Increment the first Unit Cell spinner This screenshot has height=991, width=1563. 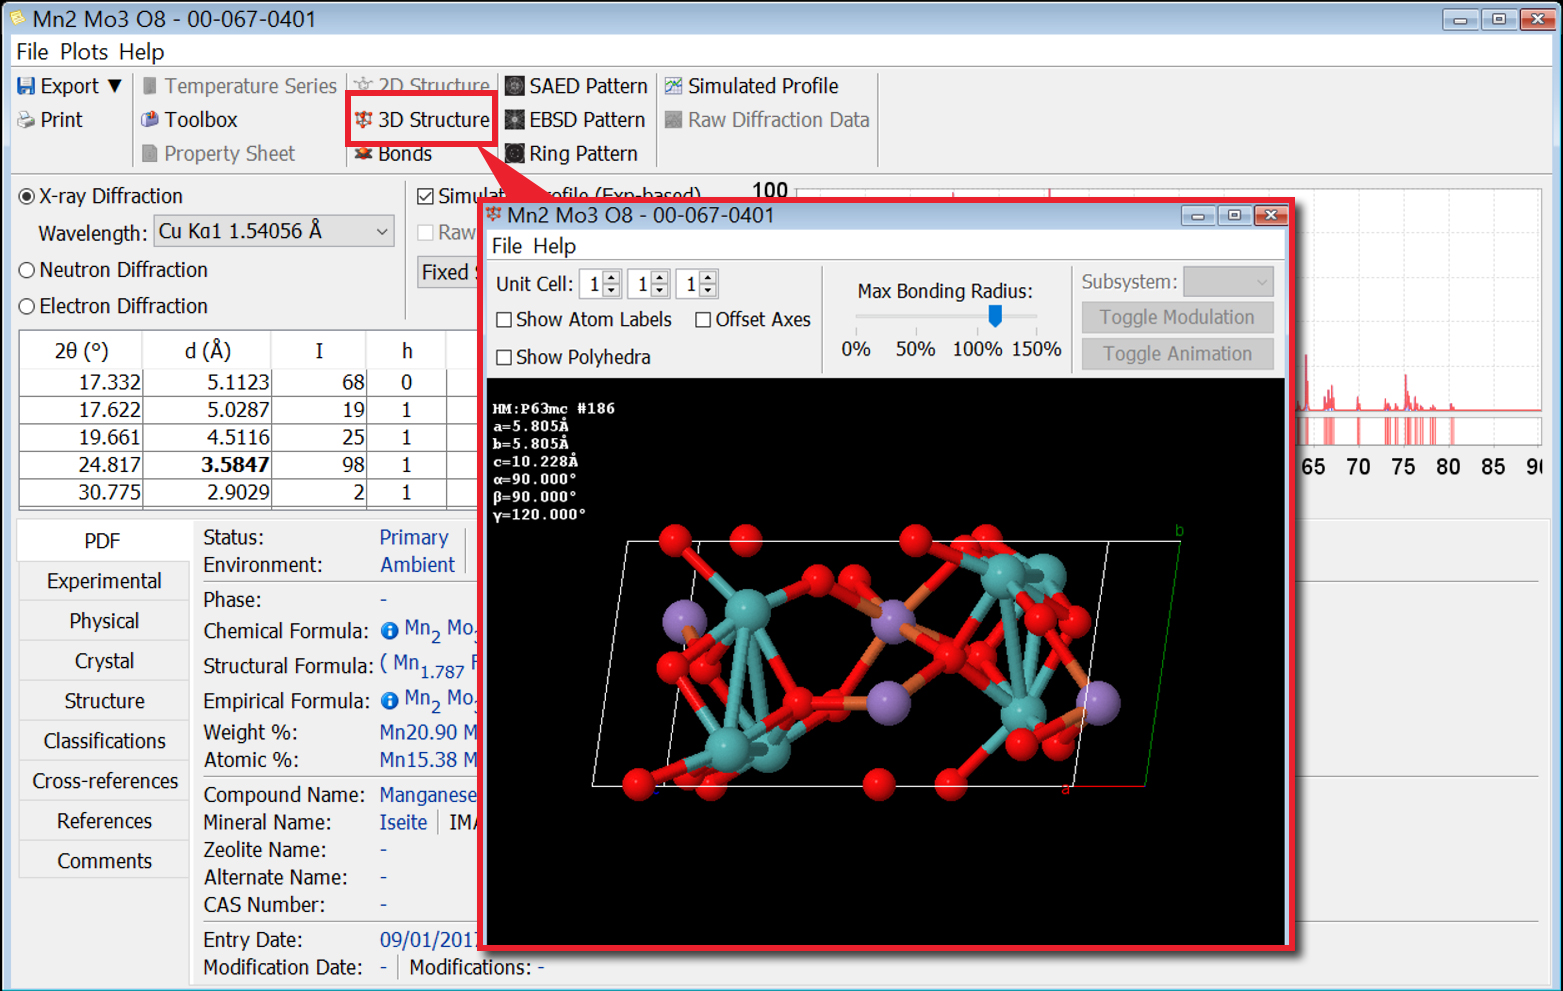[613, 278]
